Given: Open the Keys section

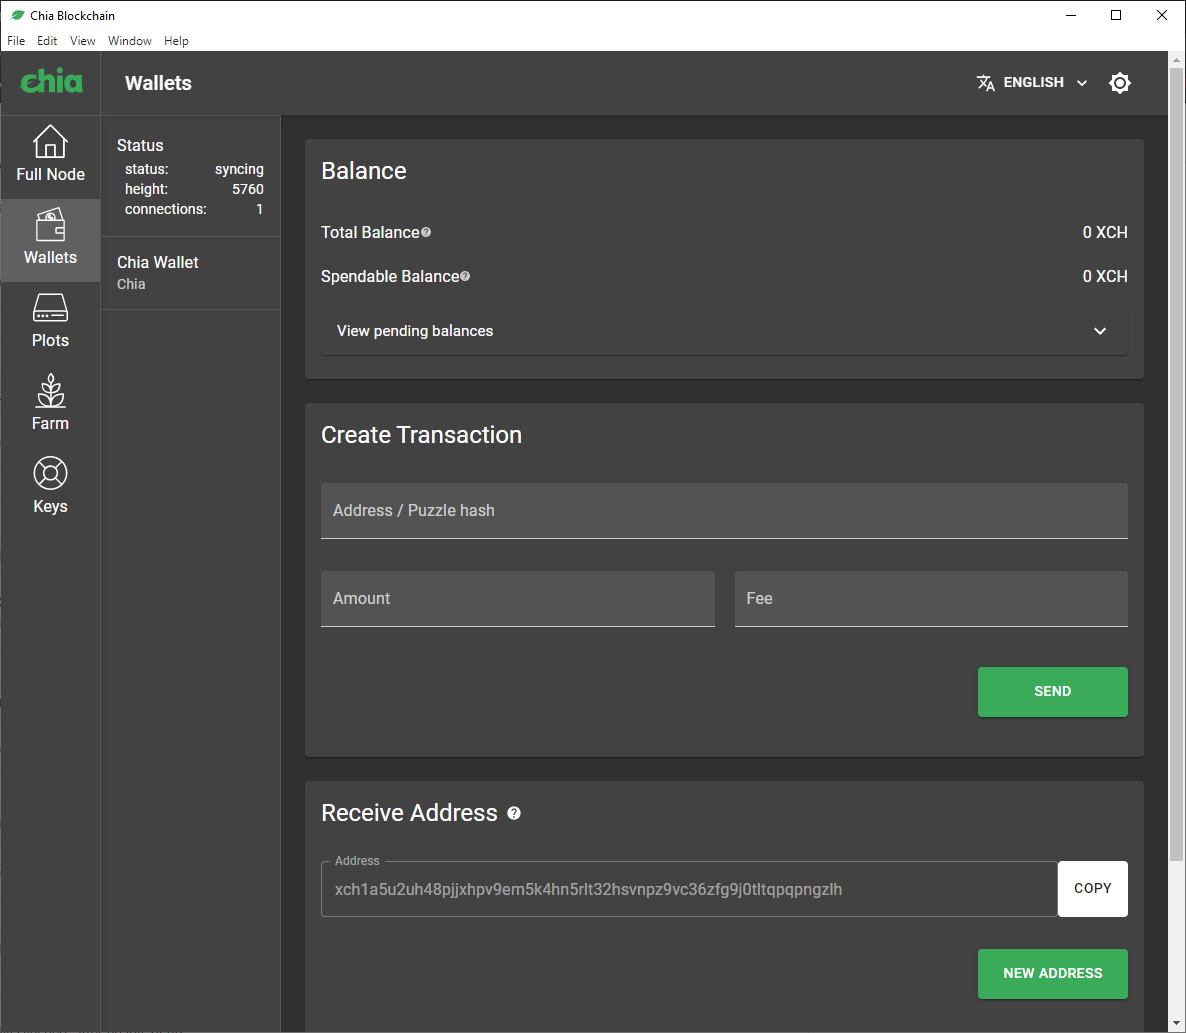Looking at the screenshot, I should 50,487.
